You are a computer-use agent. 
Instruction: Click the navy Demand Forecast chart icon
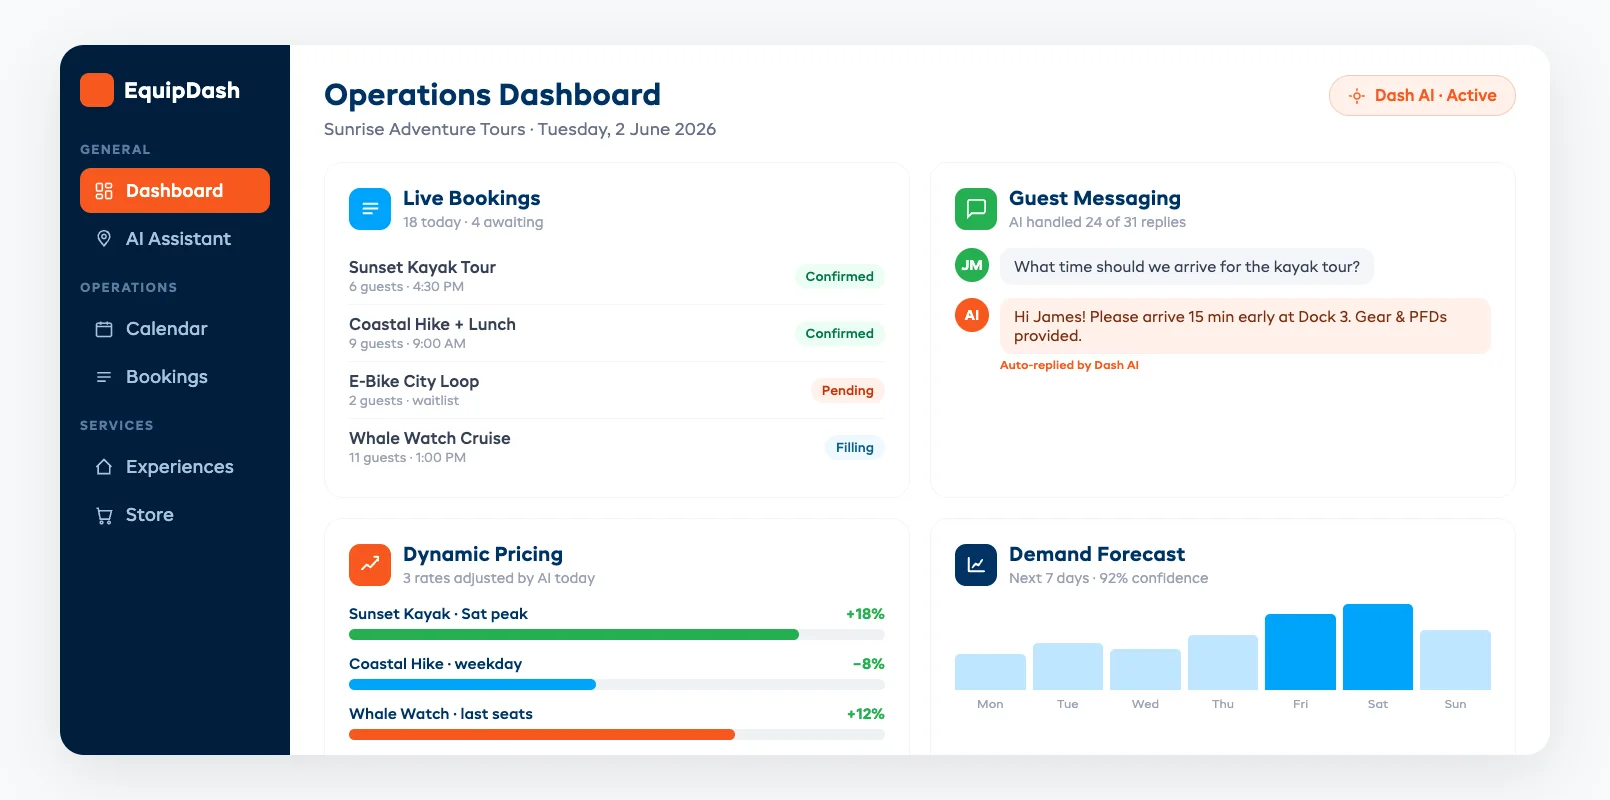coord(976,565)
